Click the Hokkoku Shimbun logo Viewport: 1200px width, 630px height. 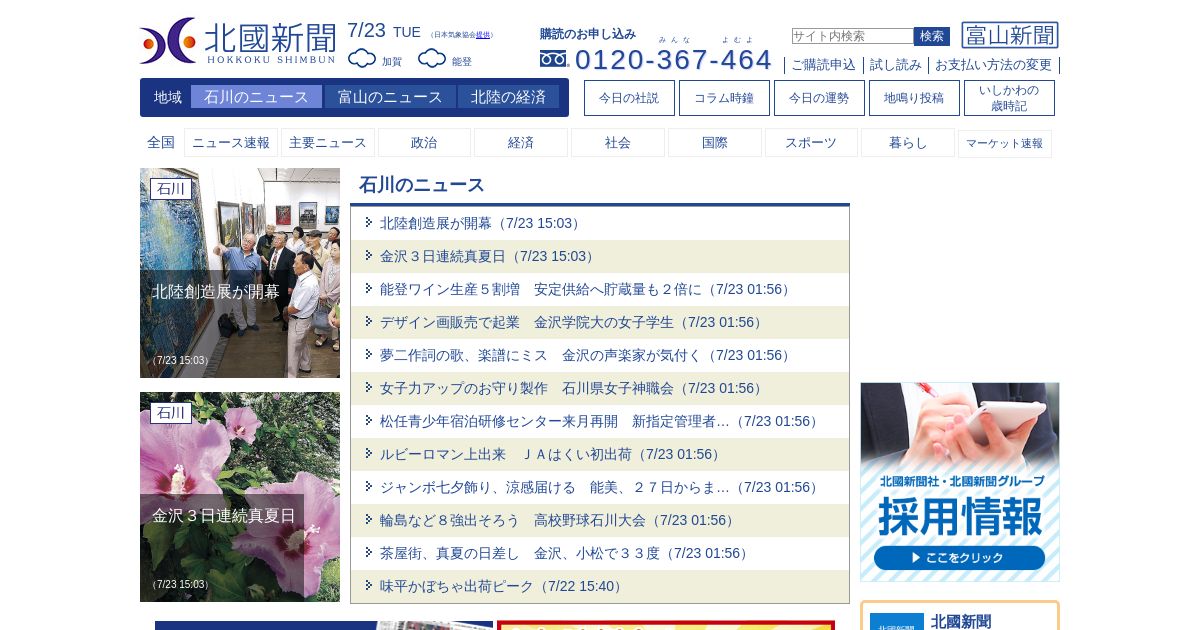[238, 41]
